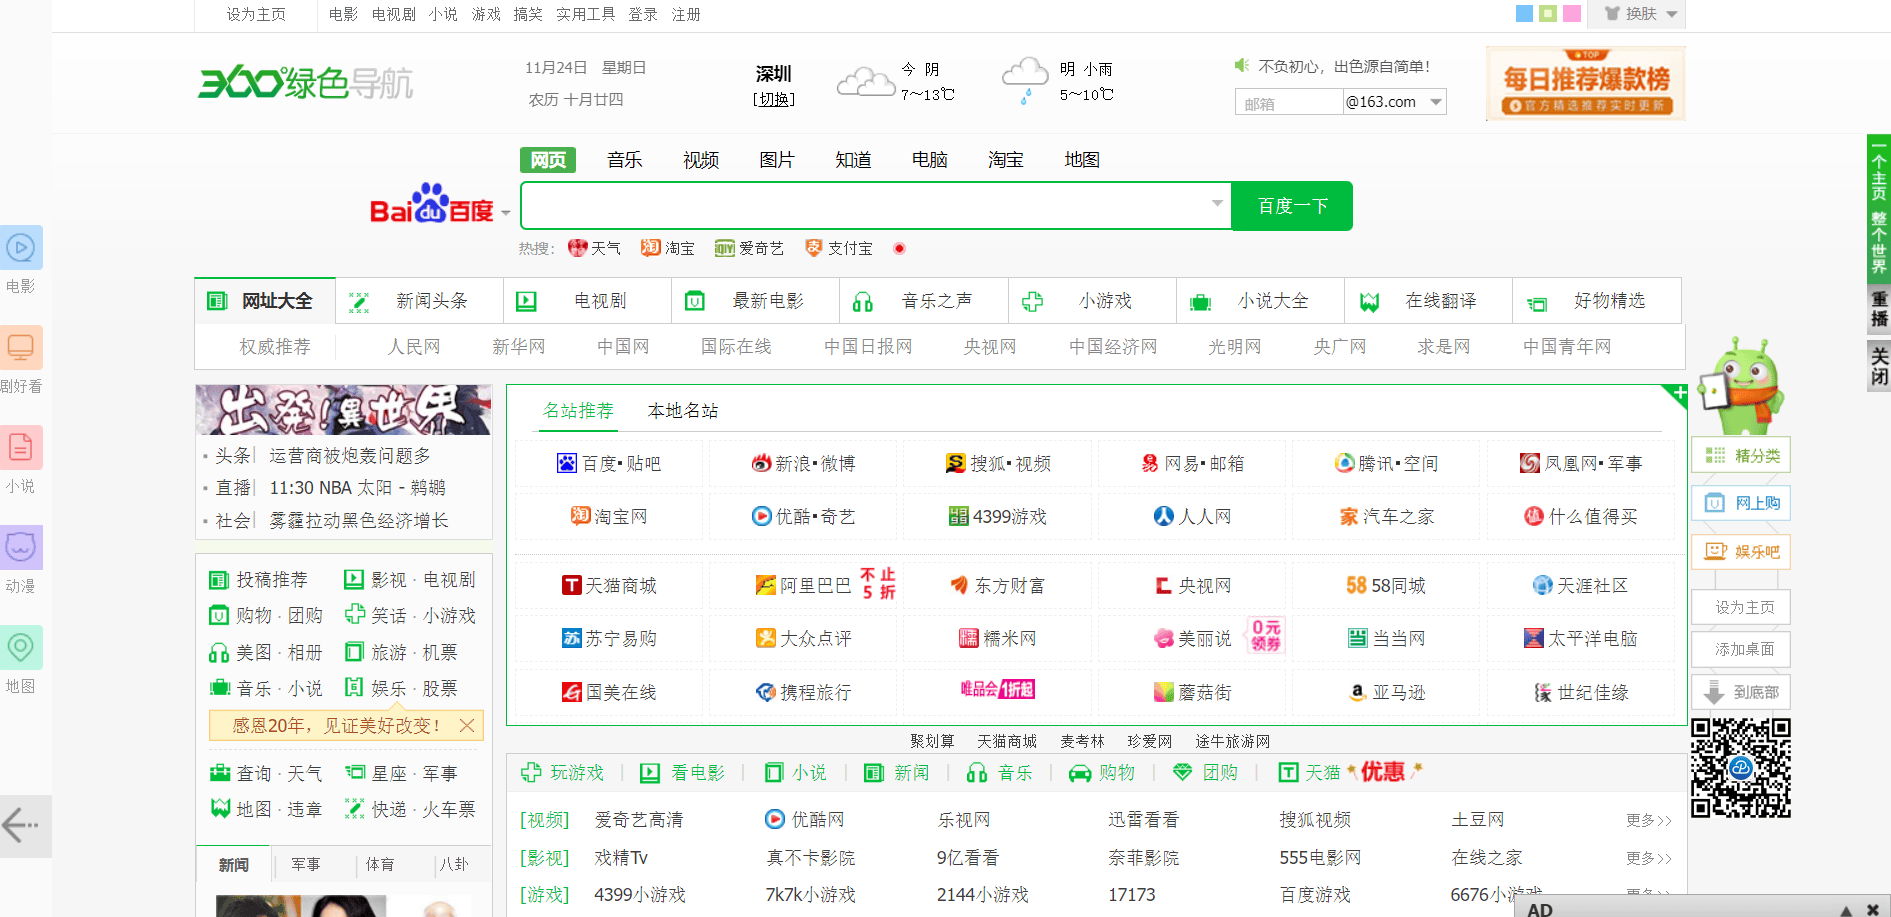The width and height of the screenshot is (1891, 917).
Task: Click 关闭 on the right green sidebar
Action: tap(1879, 366)
